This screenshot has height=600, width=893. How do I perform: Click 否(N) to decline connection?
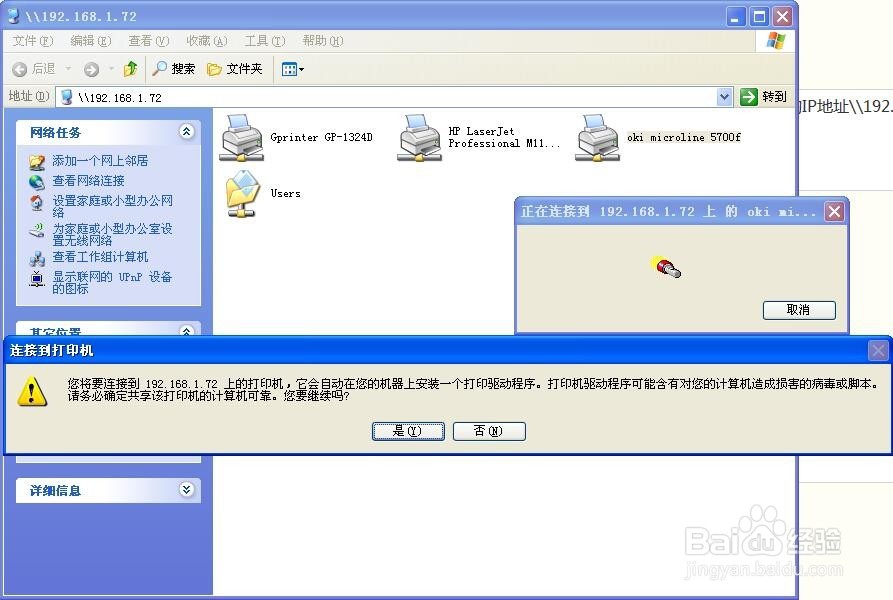pyautogui.click(x=489, y=431)
